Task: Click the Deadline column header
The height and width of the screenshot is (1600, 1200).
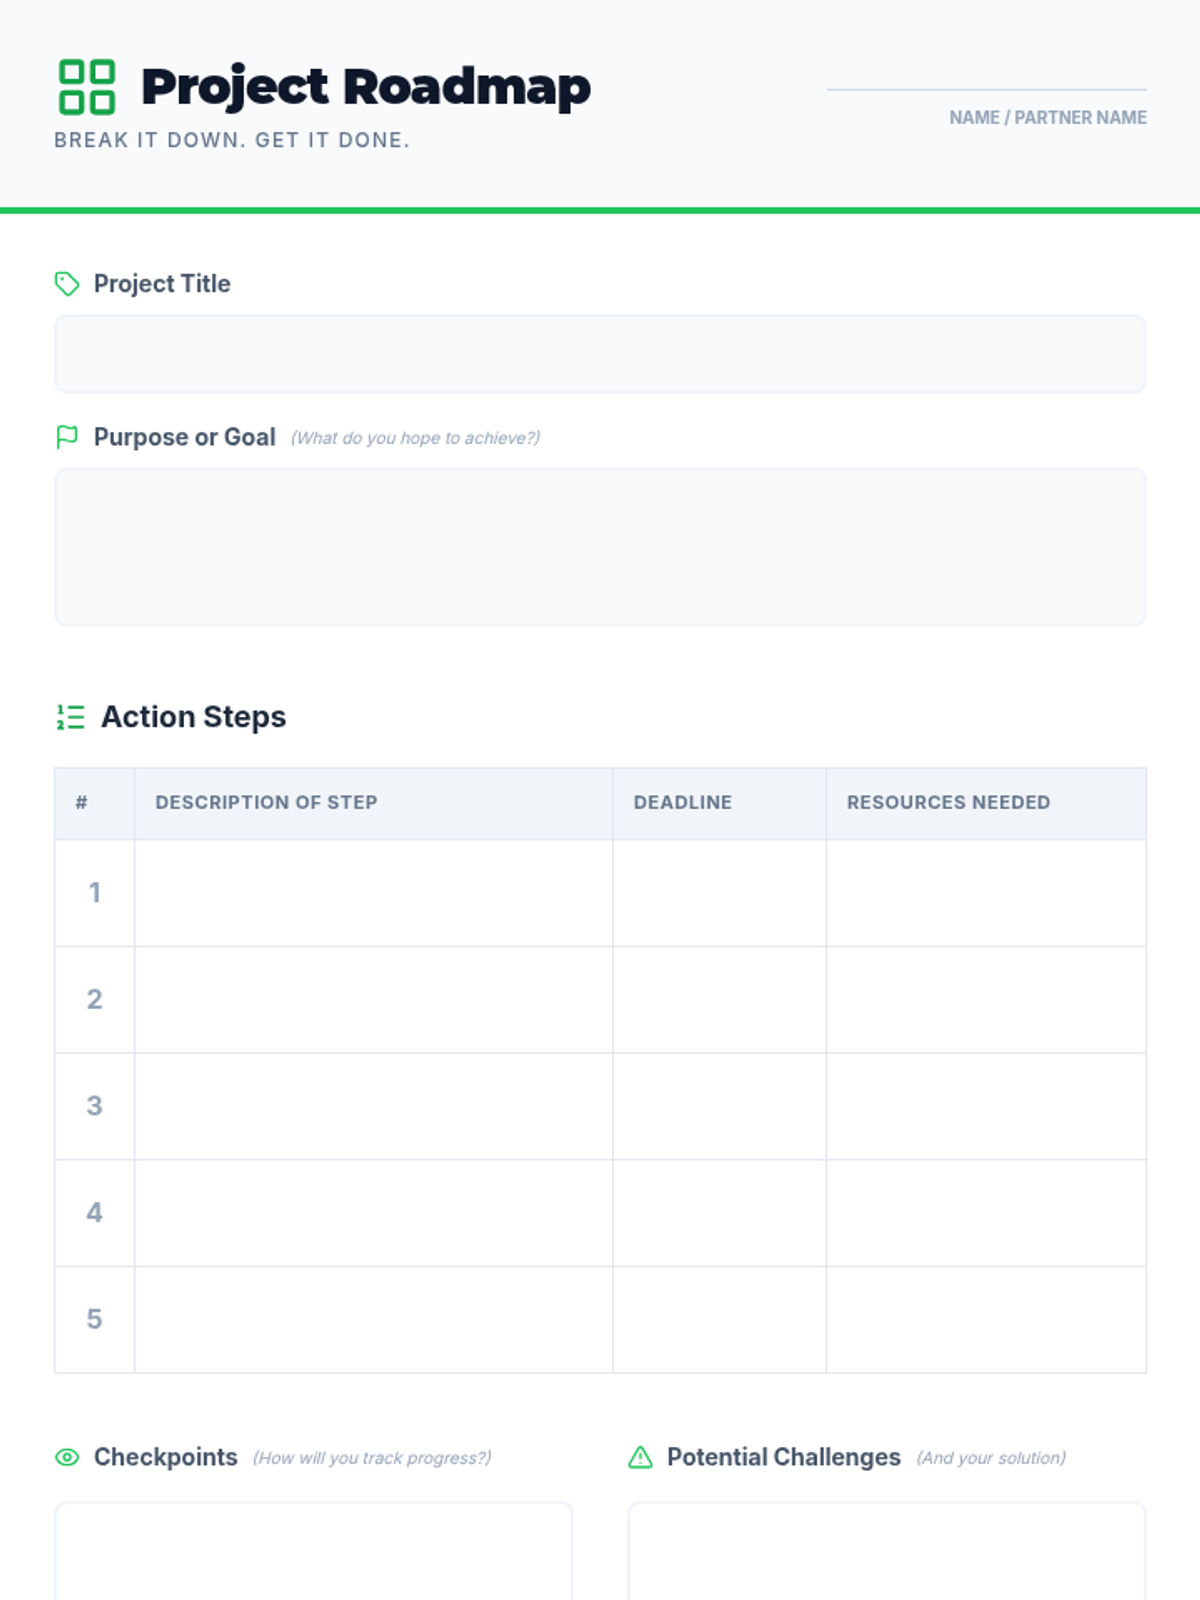Action: point(683,802)
